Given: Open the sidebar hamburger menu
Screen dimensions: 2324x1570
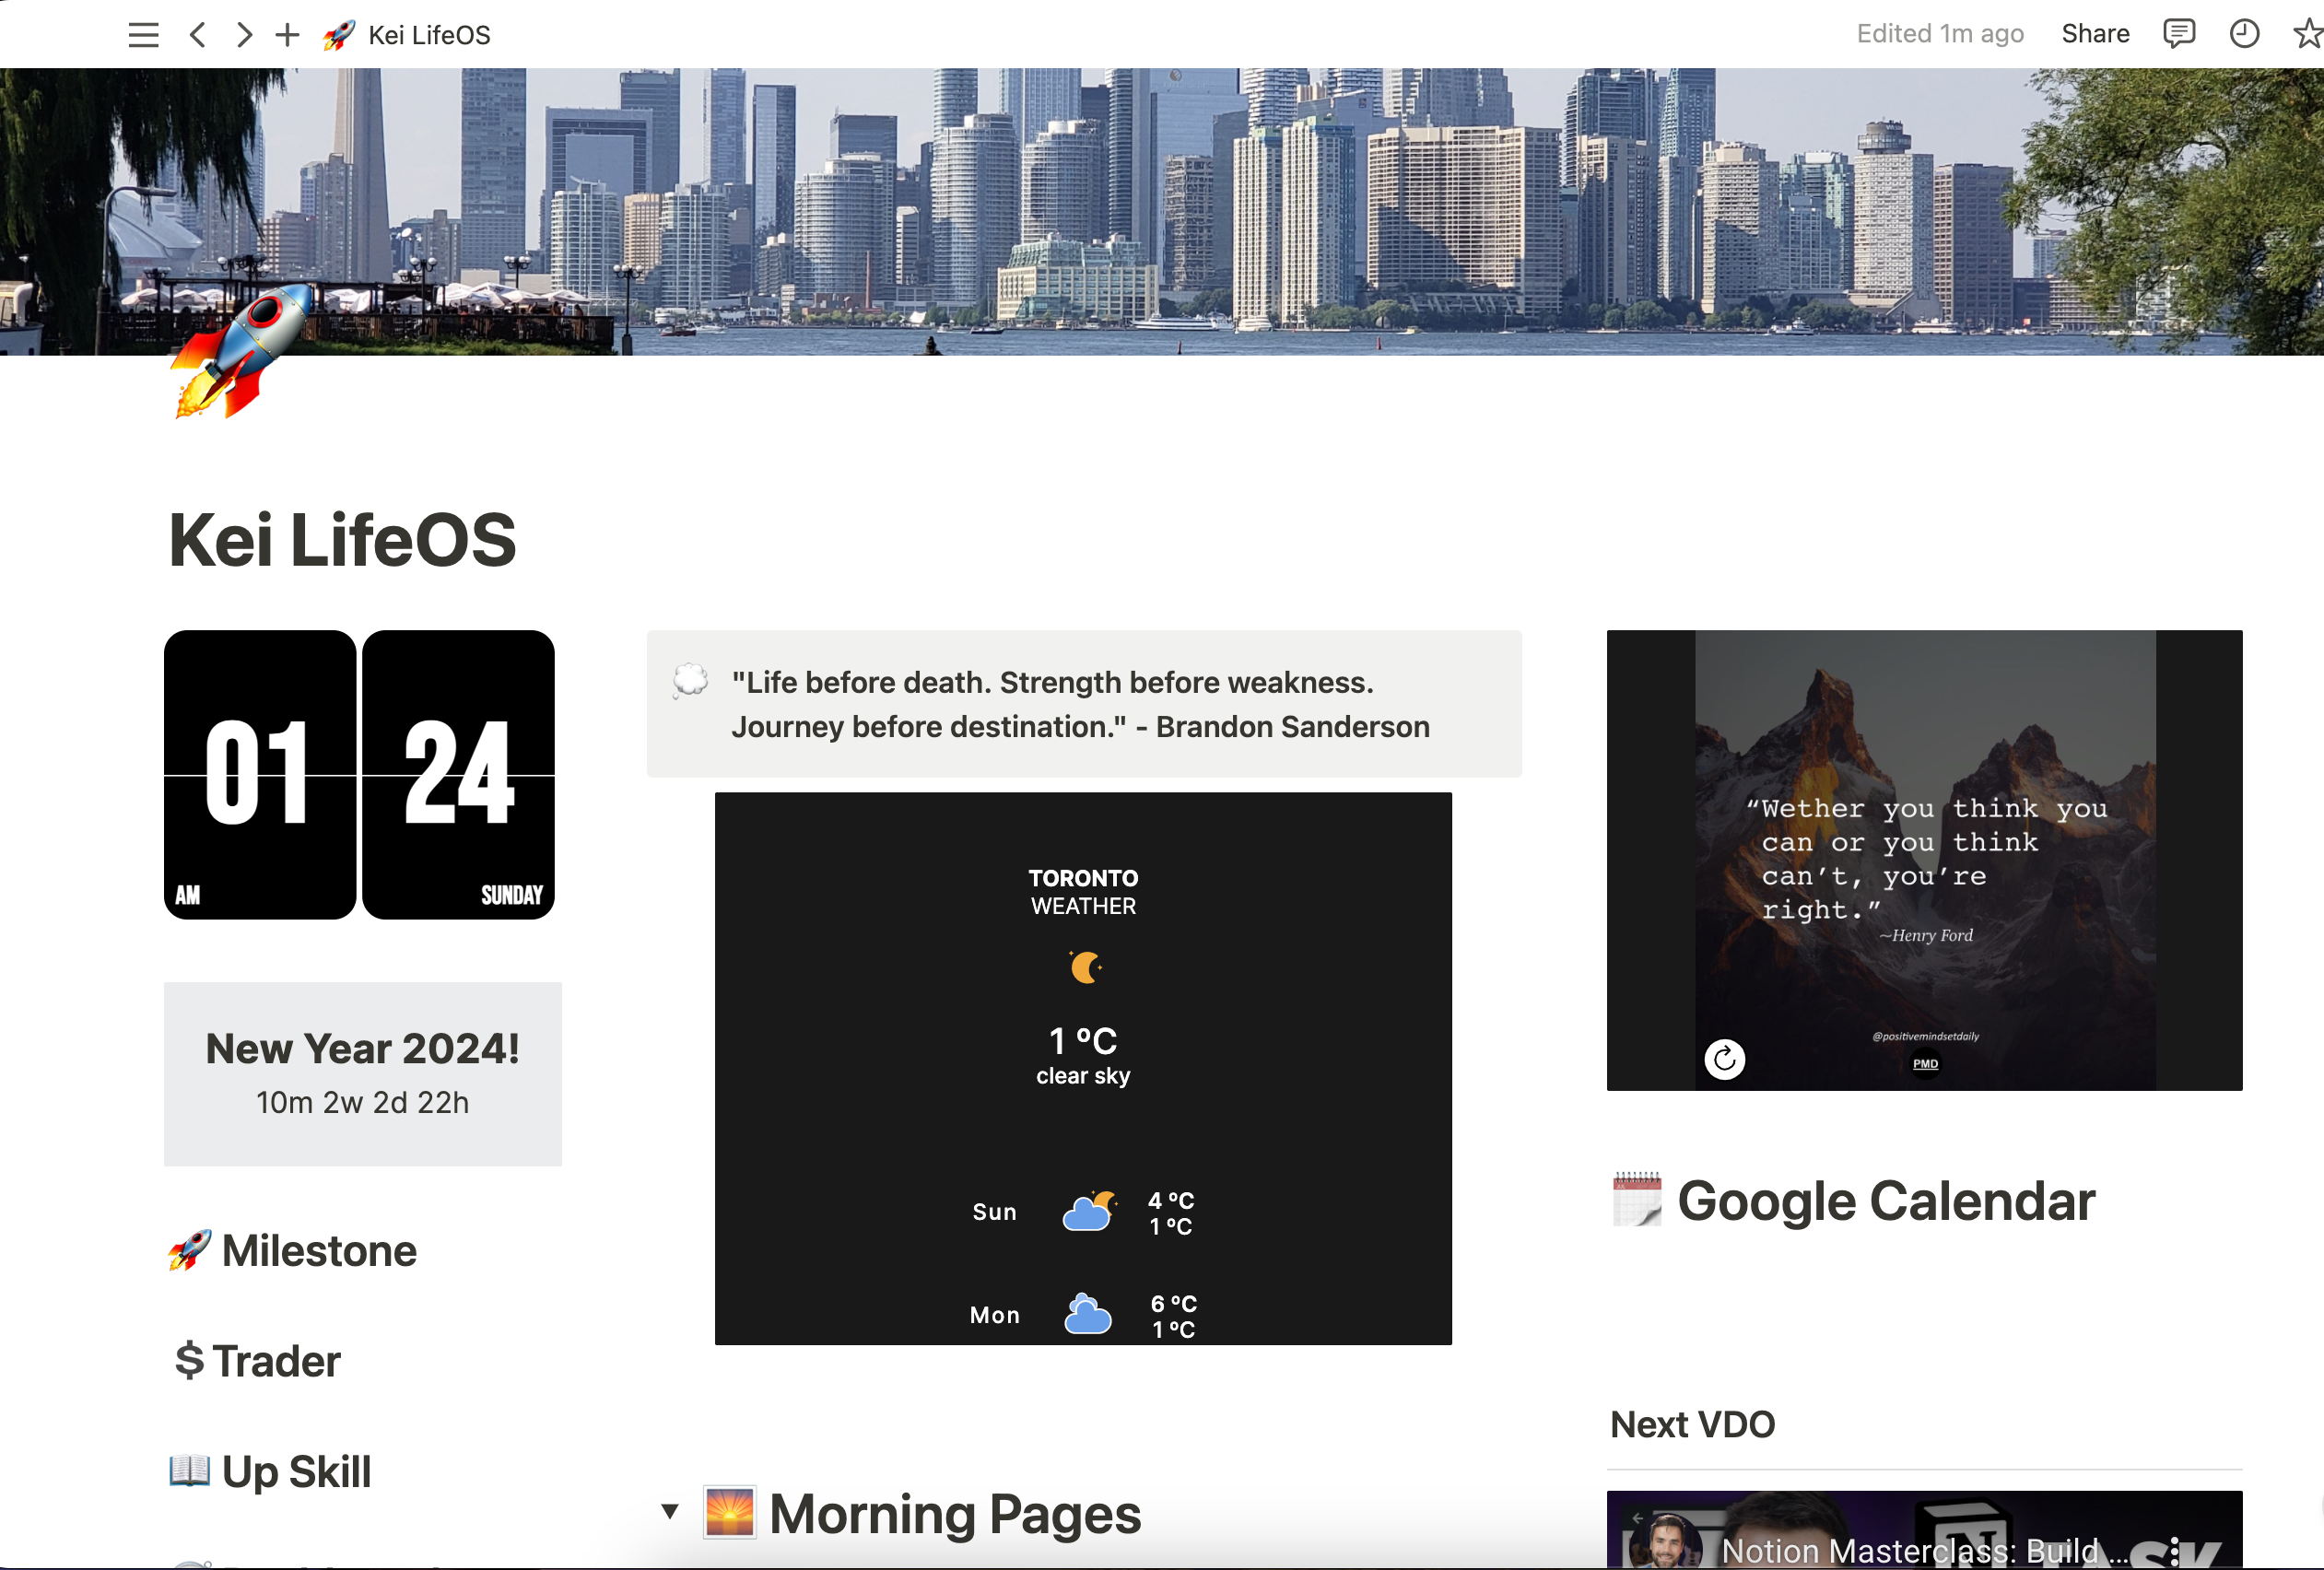Looking at the screenshot, I should point(143,35).
